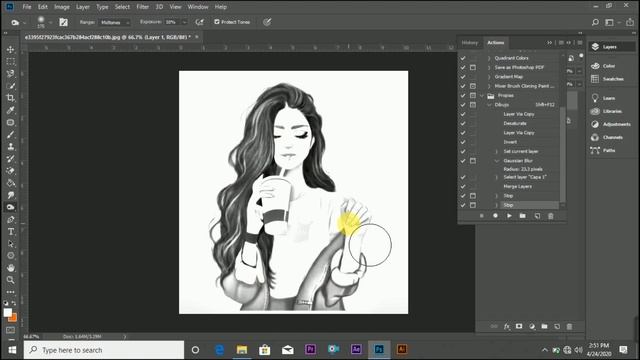This screenshot has width=640, height=360.
Task: Open the Photoshop search icon
Action: click(x=595, y=22)
